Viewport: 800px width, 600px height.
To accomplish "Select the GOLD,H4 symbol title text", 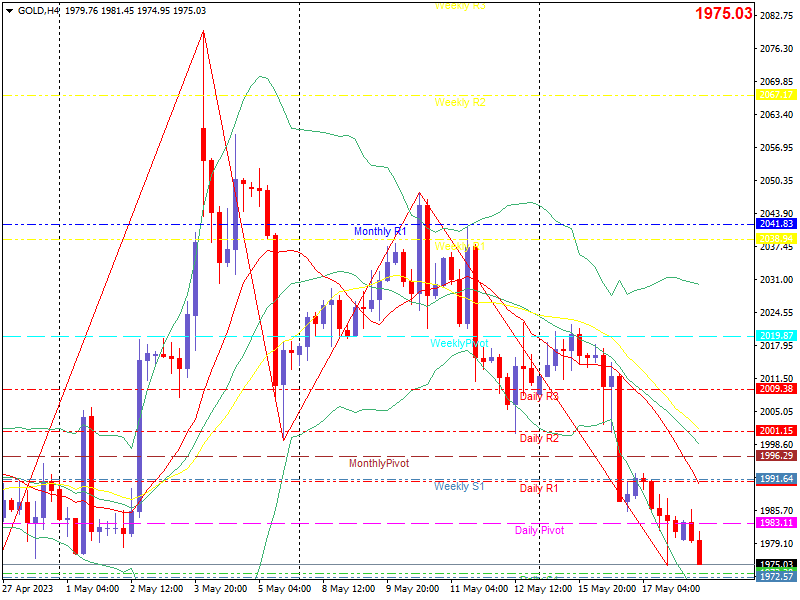I will pos(38,11).
